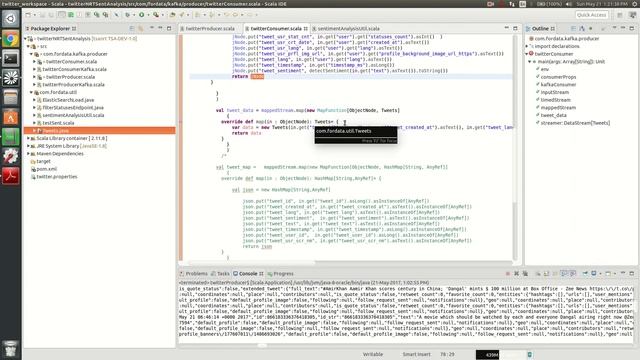Image resolution: width=640 pixels, height=360 pixels.
Task: Collapse com.fordata.kafka.producer package arrow
Action: click(31, 54)
